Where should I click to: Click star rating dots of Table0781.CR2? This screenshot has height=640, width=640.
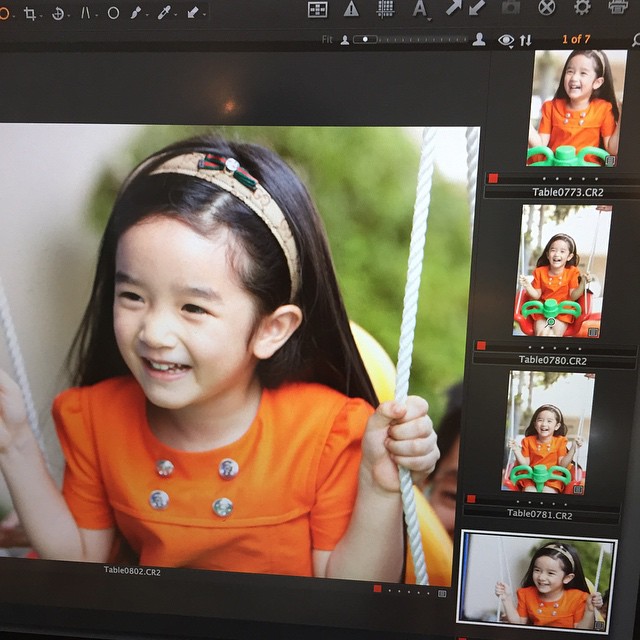[x=542, y=503]
